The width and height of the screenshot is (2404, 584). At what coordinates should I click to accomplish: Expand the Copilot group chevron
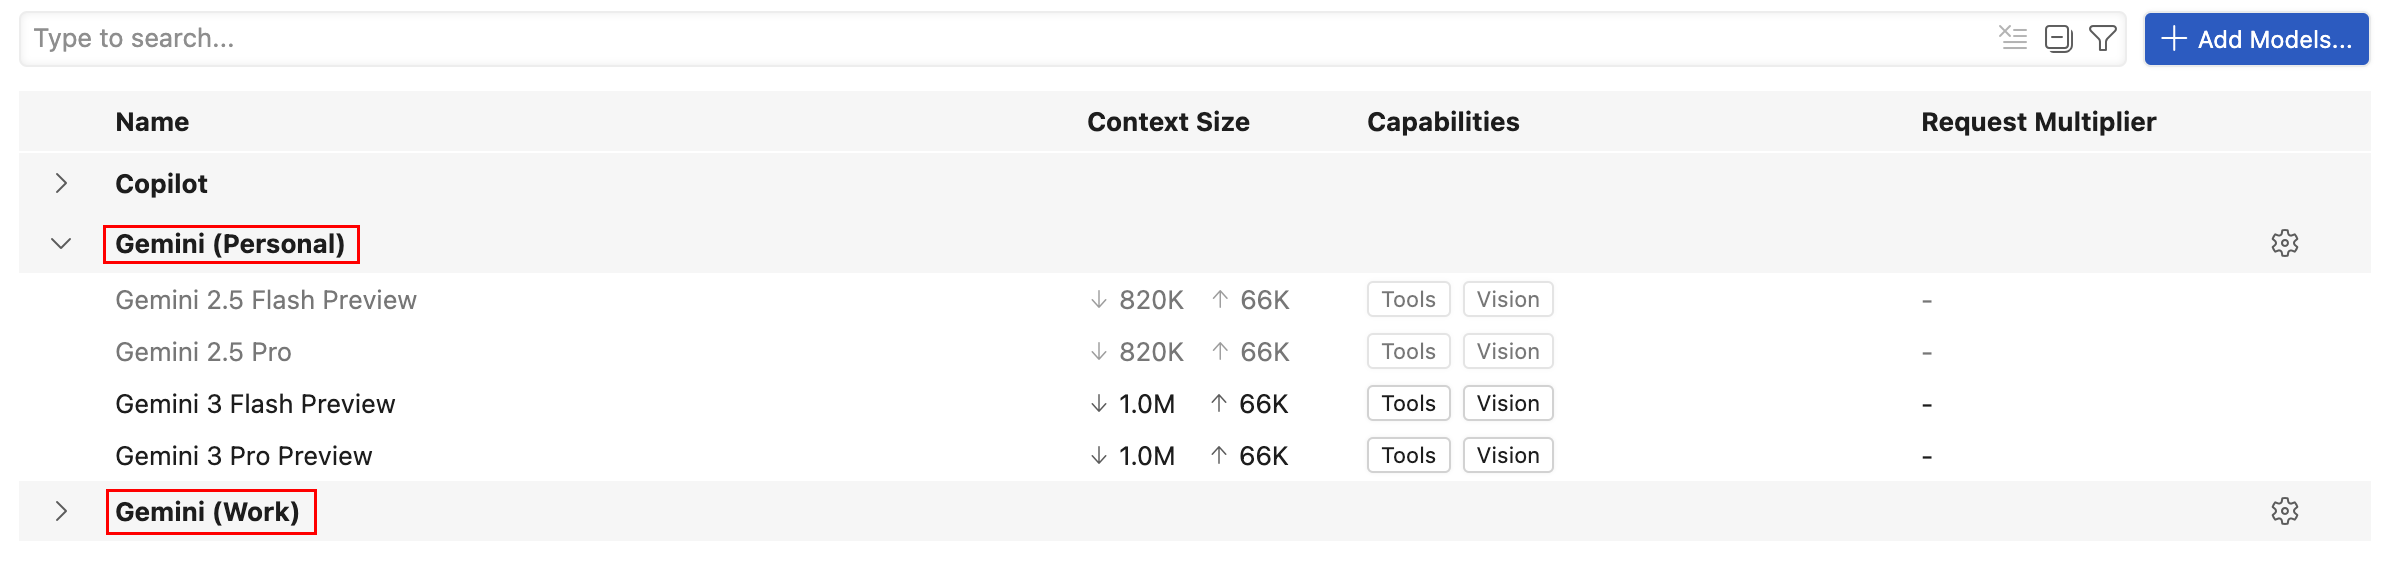point(61,183)
